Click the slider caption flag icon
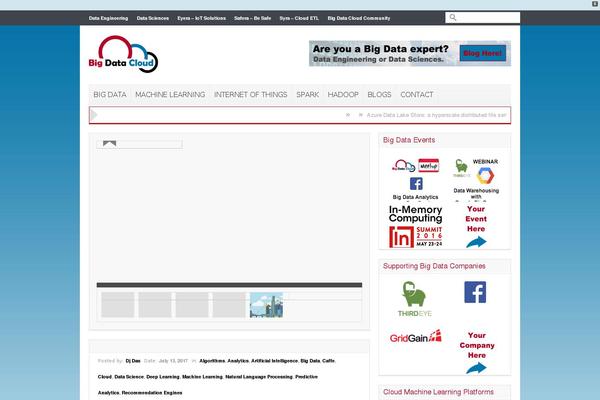The image size is (600, 400). 109,144
